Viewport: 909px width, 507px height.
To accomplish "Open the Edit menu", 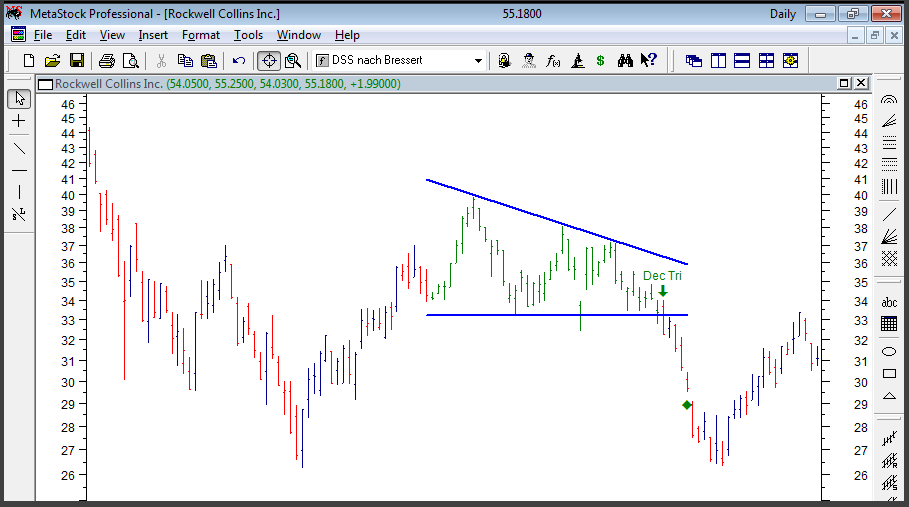I will click(76, 35).
